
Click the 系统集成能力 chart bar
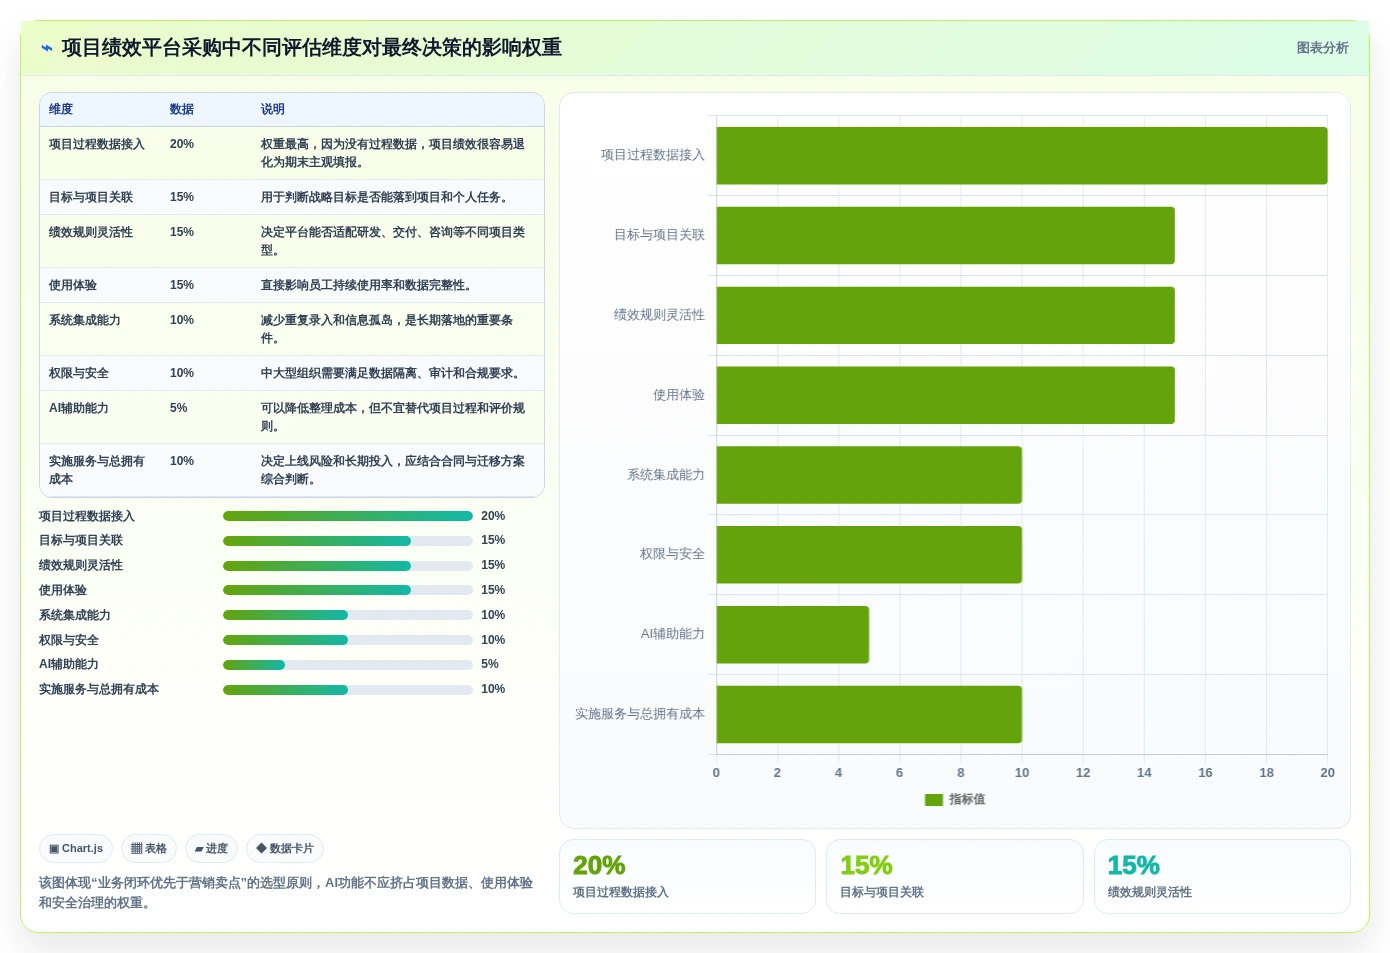coord(869,475)
